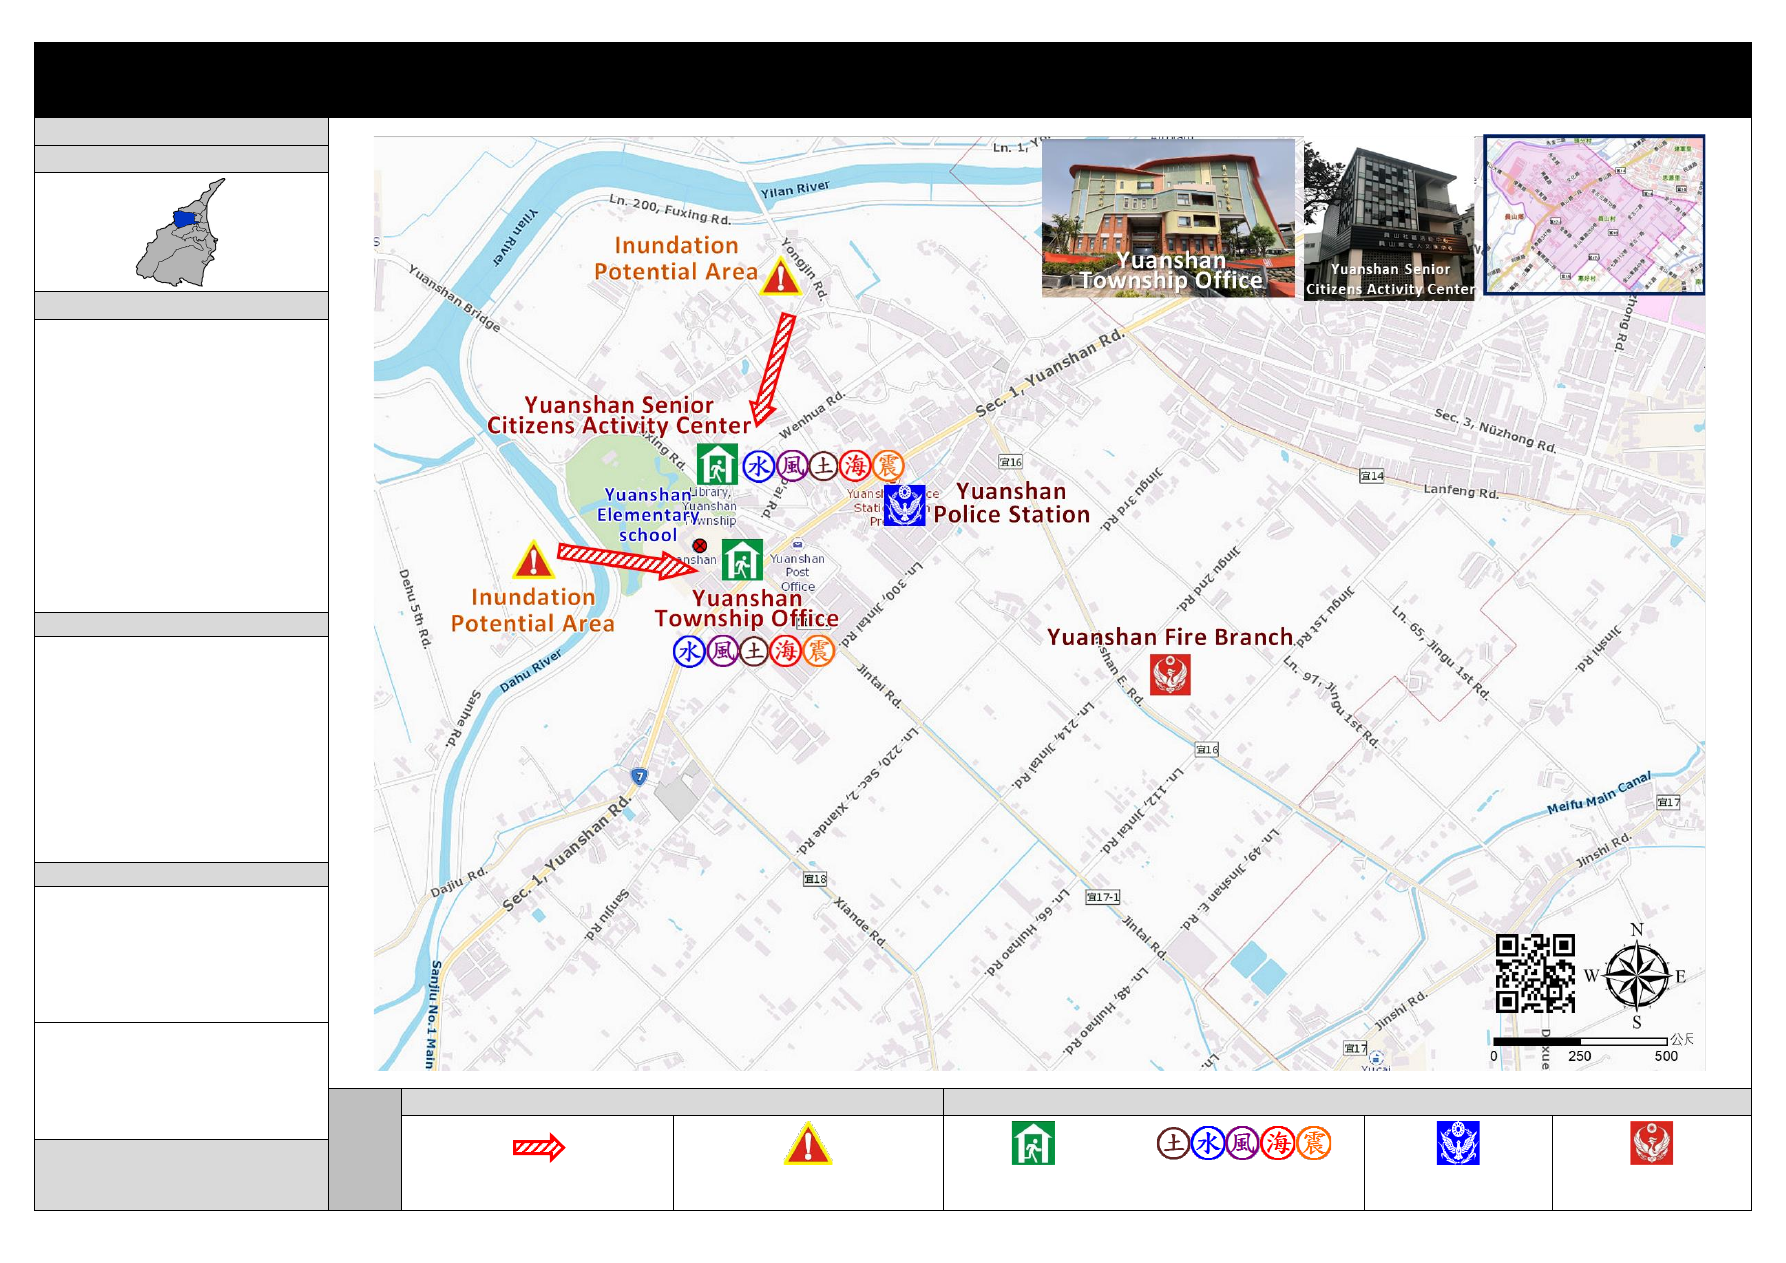Click the red 'Yuanshan Senior Citizens Activity Center' map label

click(x=619, y=415)
